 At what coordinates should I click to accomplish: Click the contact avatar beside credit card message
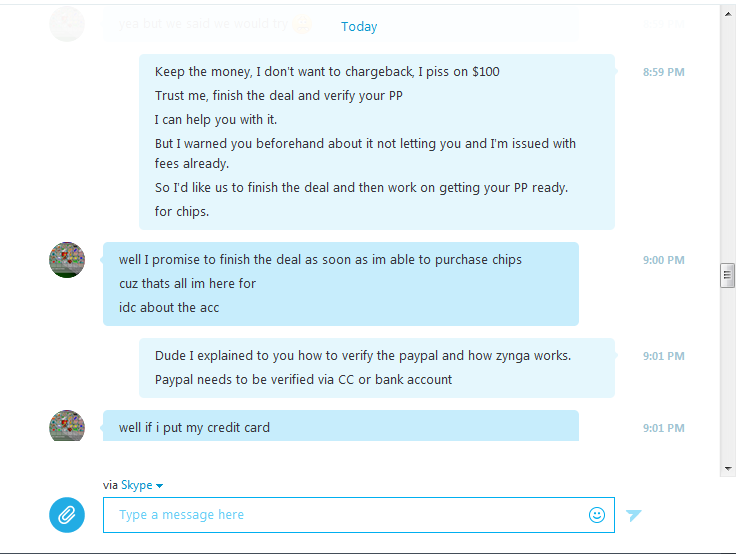67,425
